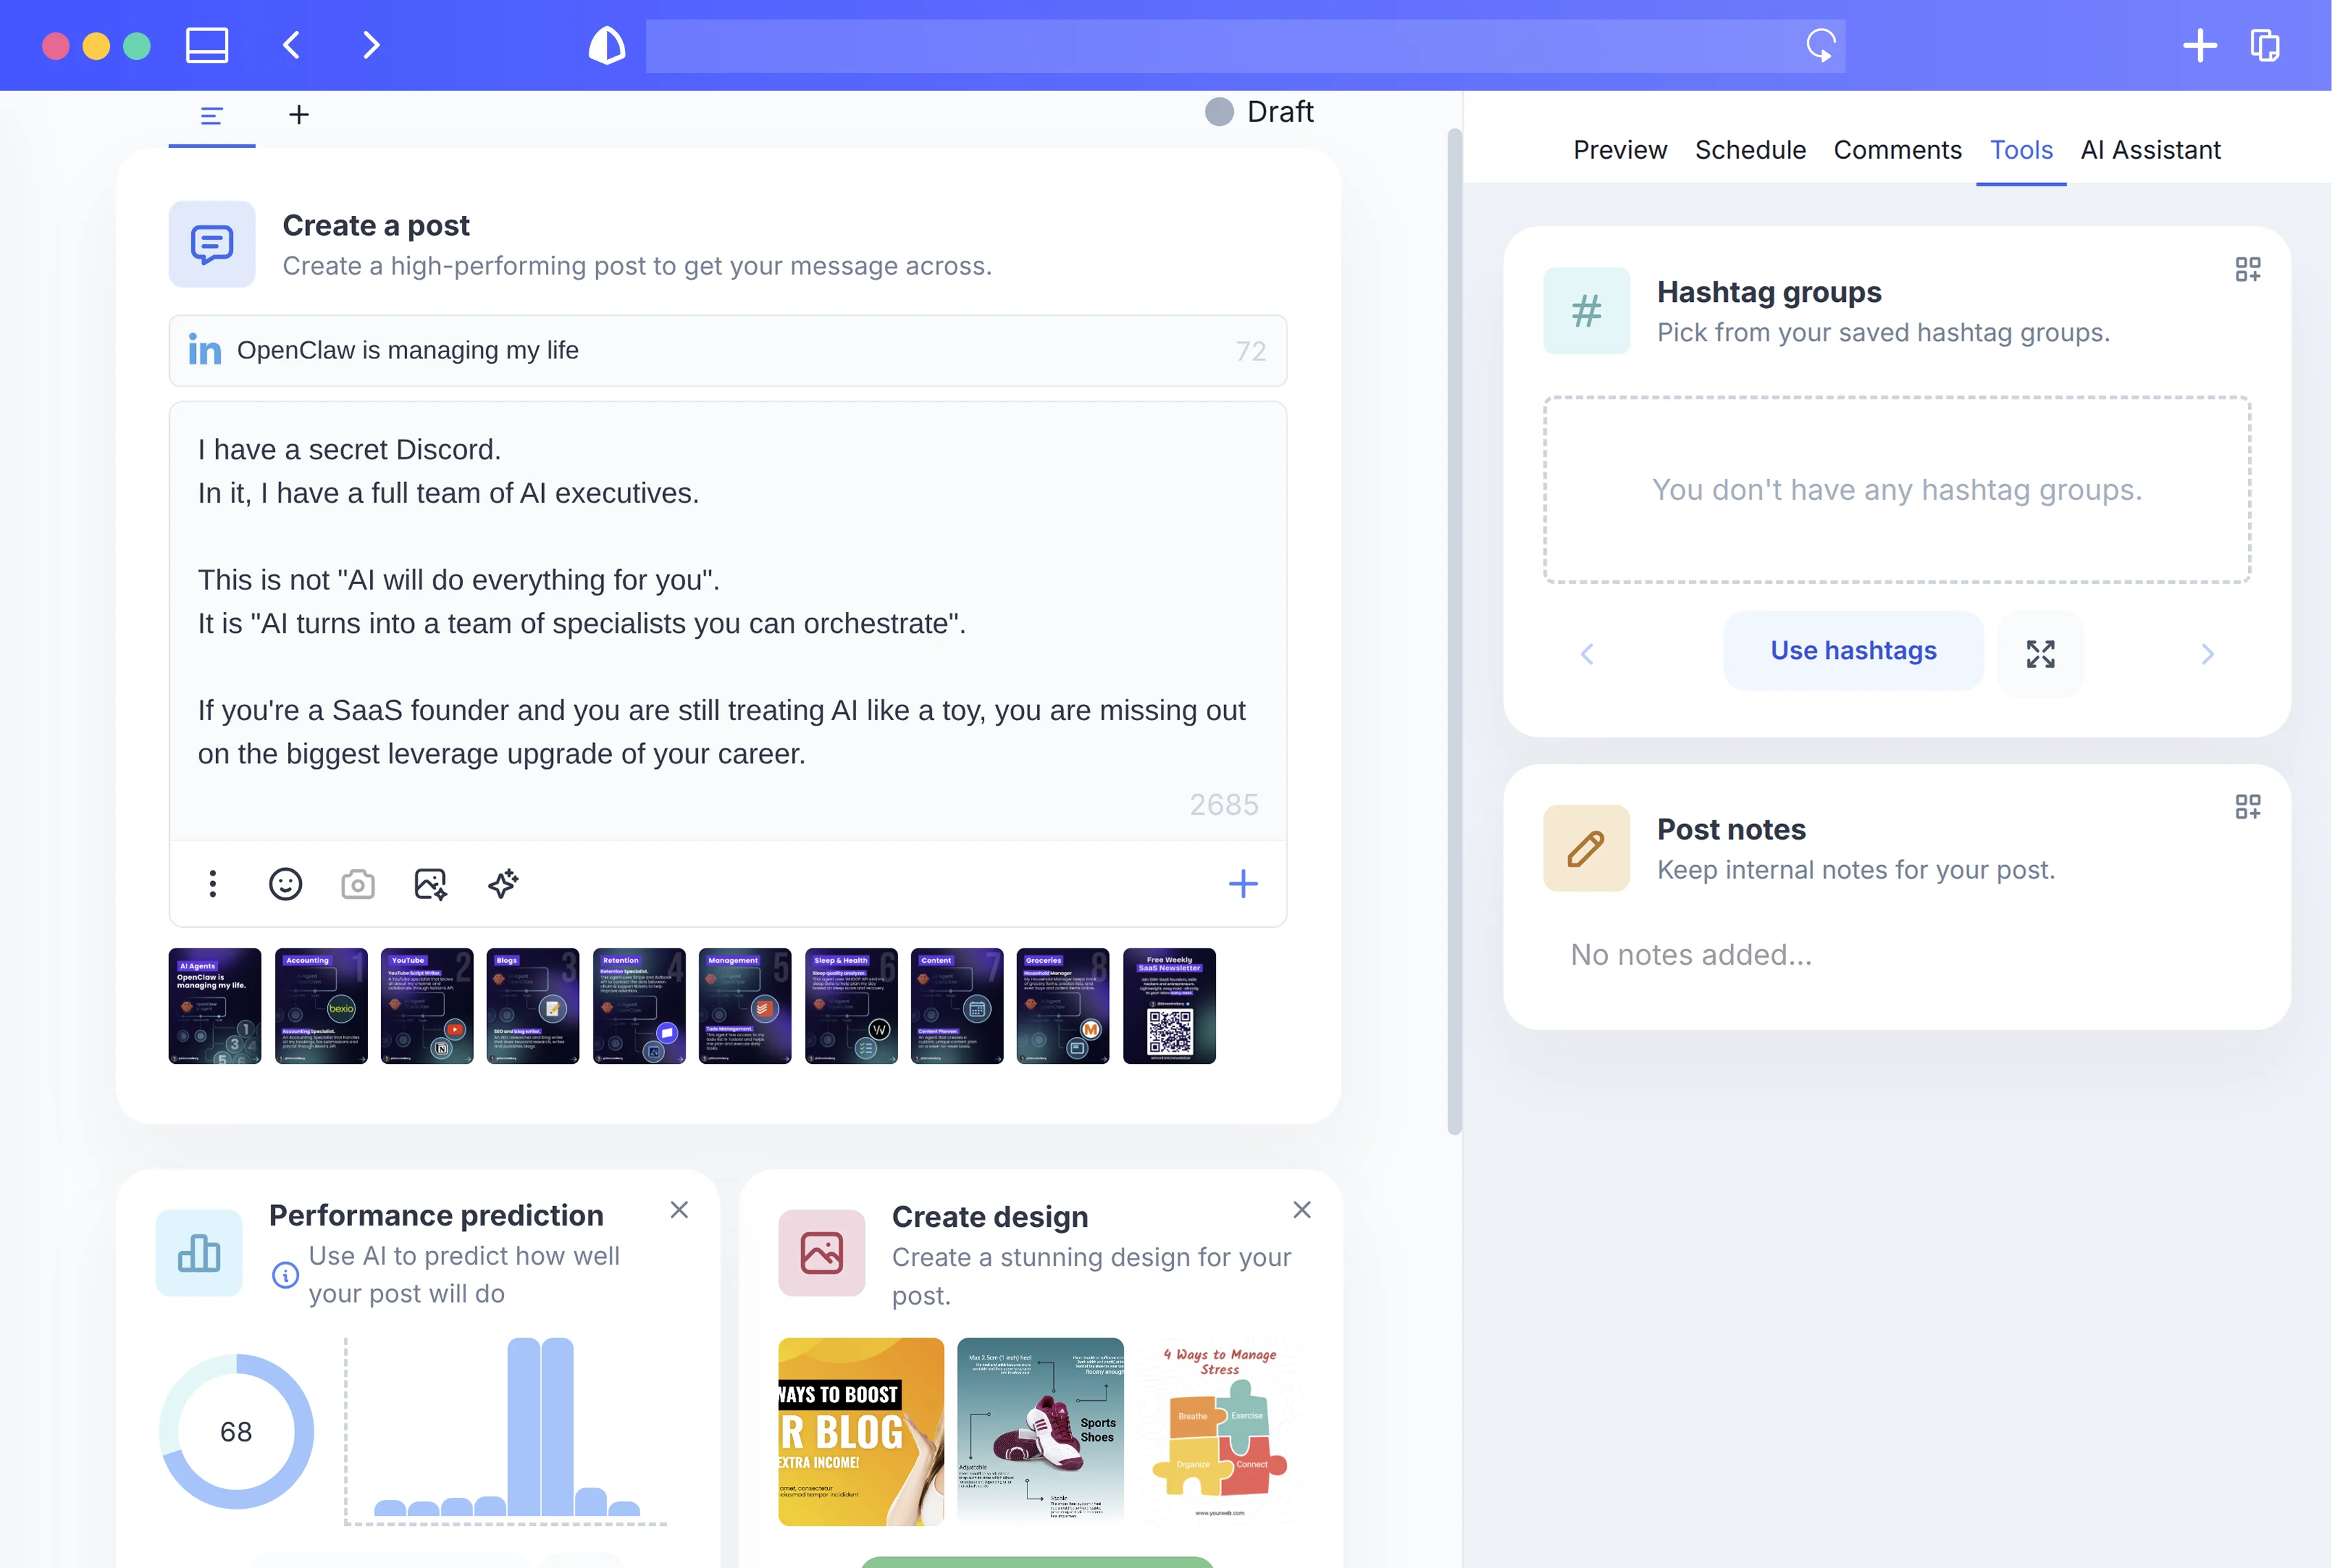2332x1568 pixels.
Task: Open the AI image generation icon
Action: [x=430, y=884]
